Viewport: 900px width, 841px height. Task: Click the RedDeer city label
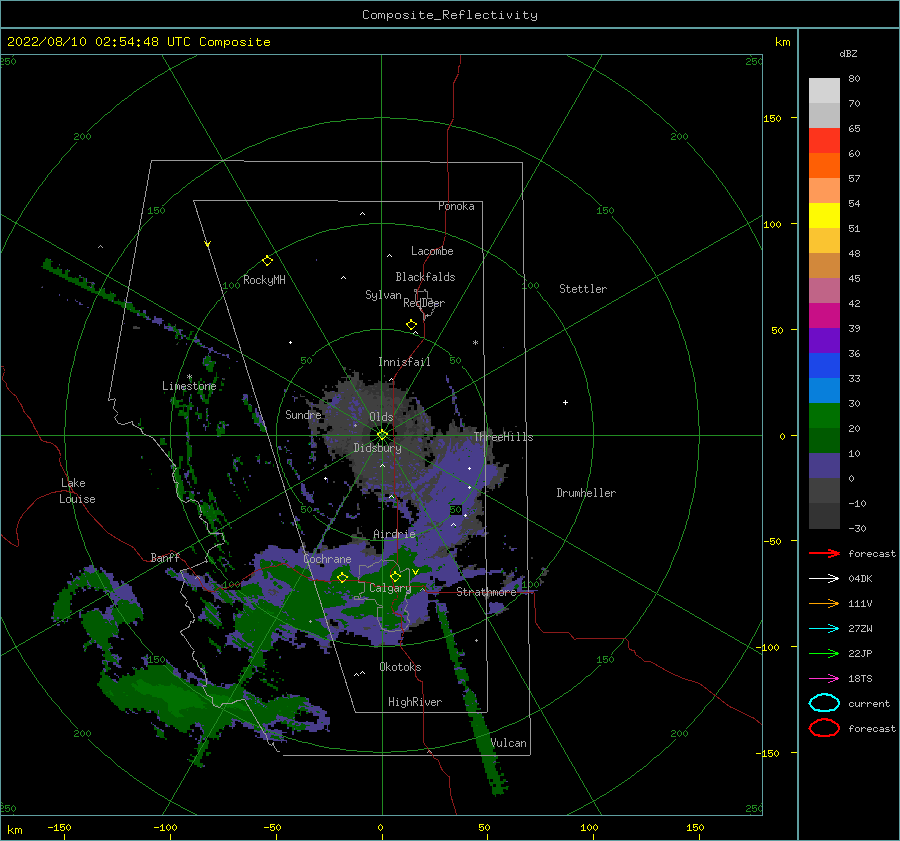pyautogui.click(x=424, y=303)
